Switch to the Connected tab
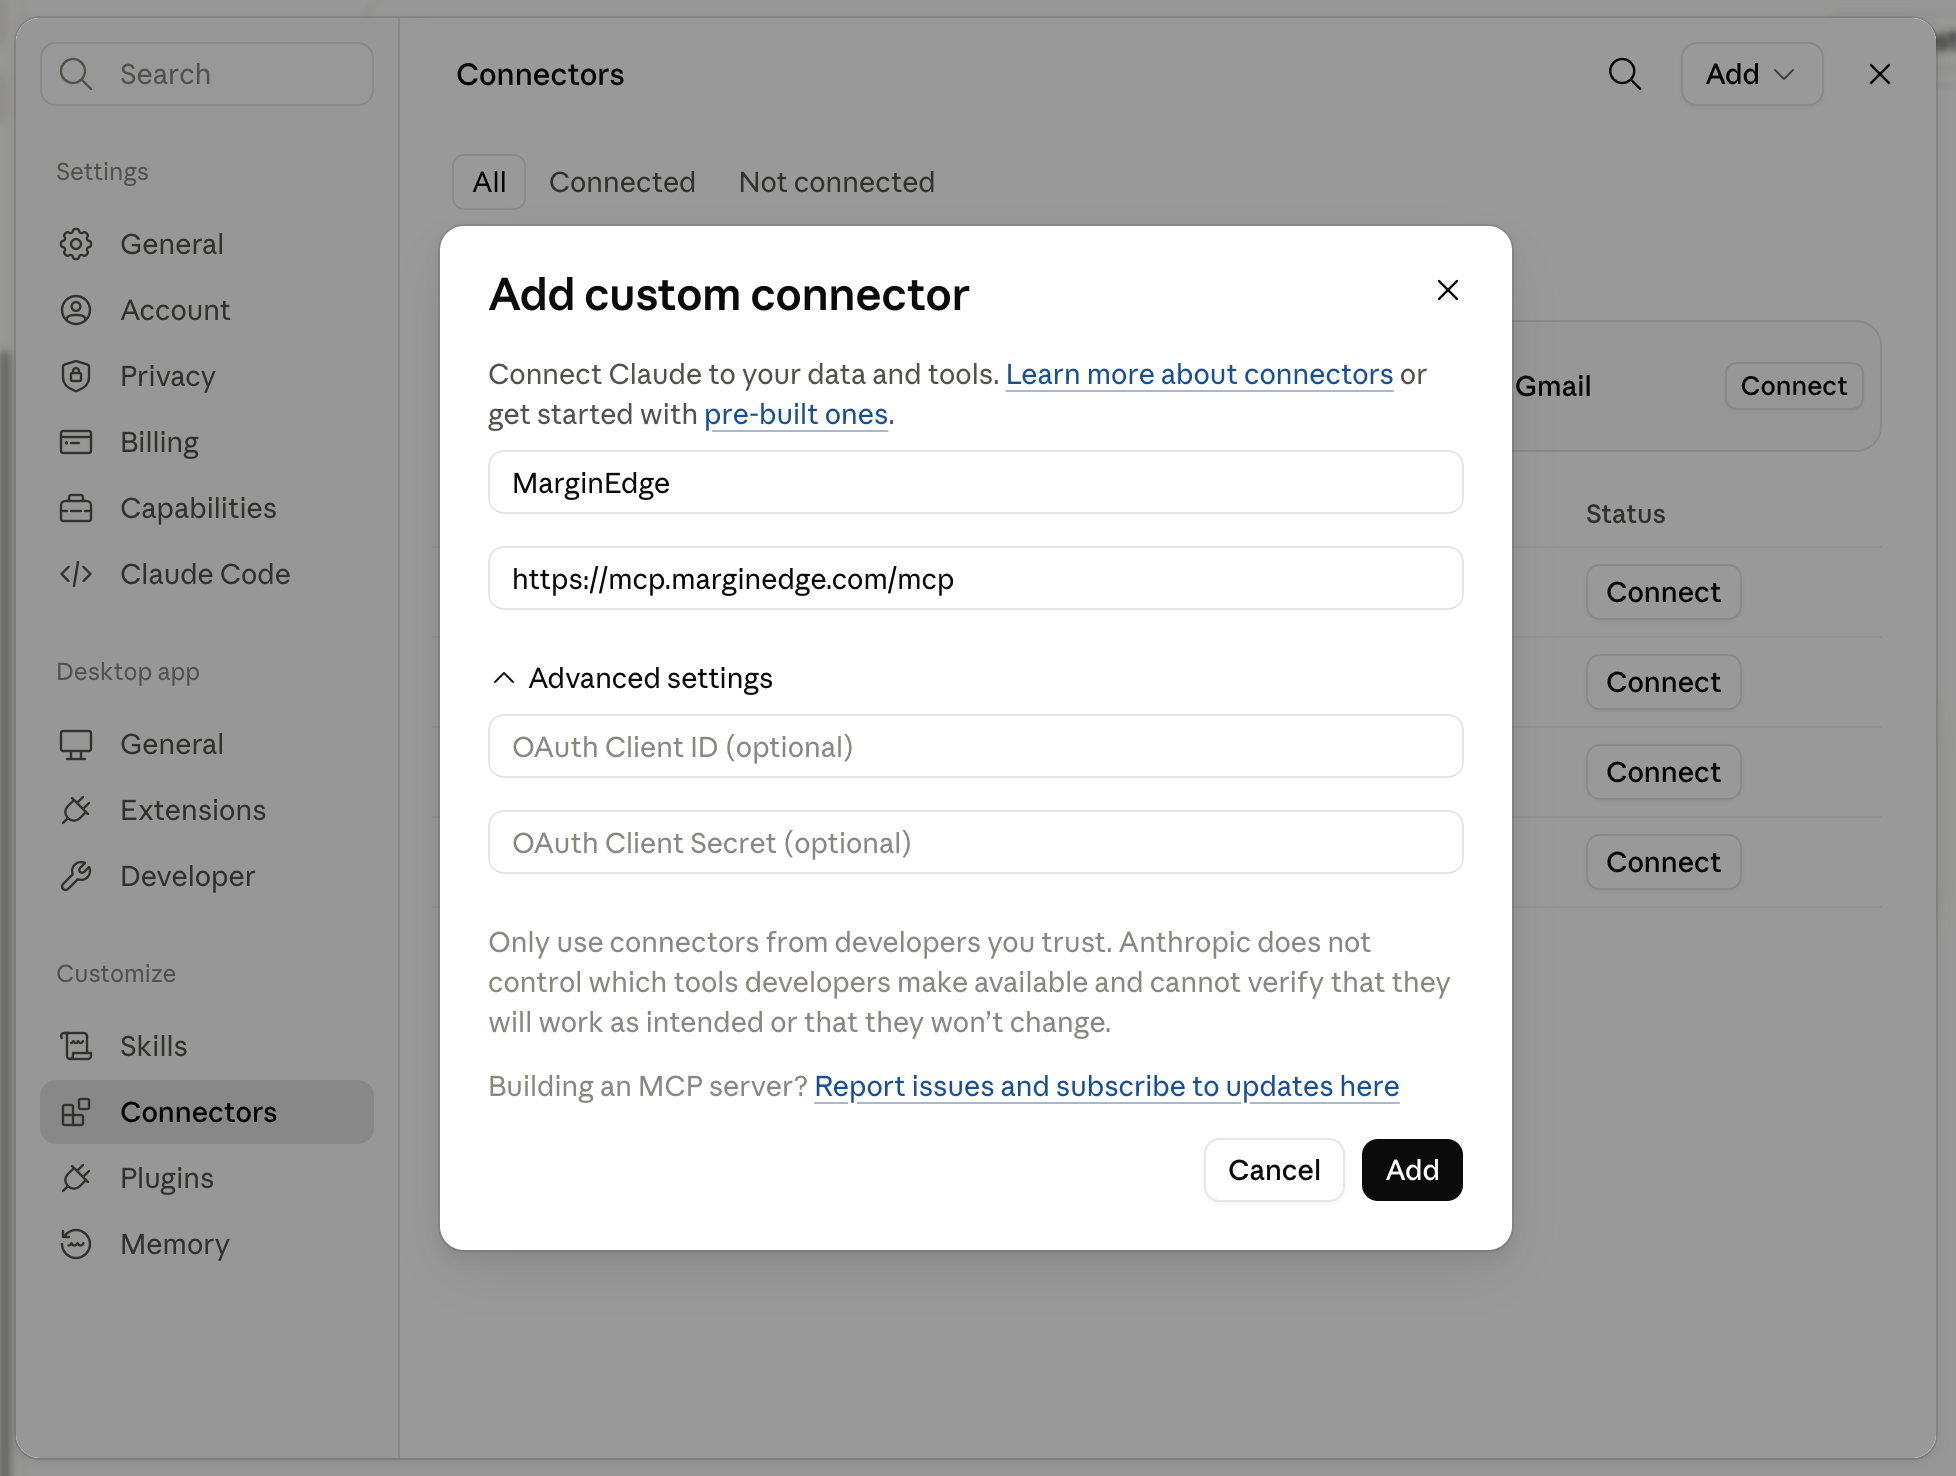The width and height of the screenshot is (1956, 1476). [x=622, y=182]
